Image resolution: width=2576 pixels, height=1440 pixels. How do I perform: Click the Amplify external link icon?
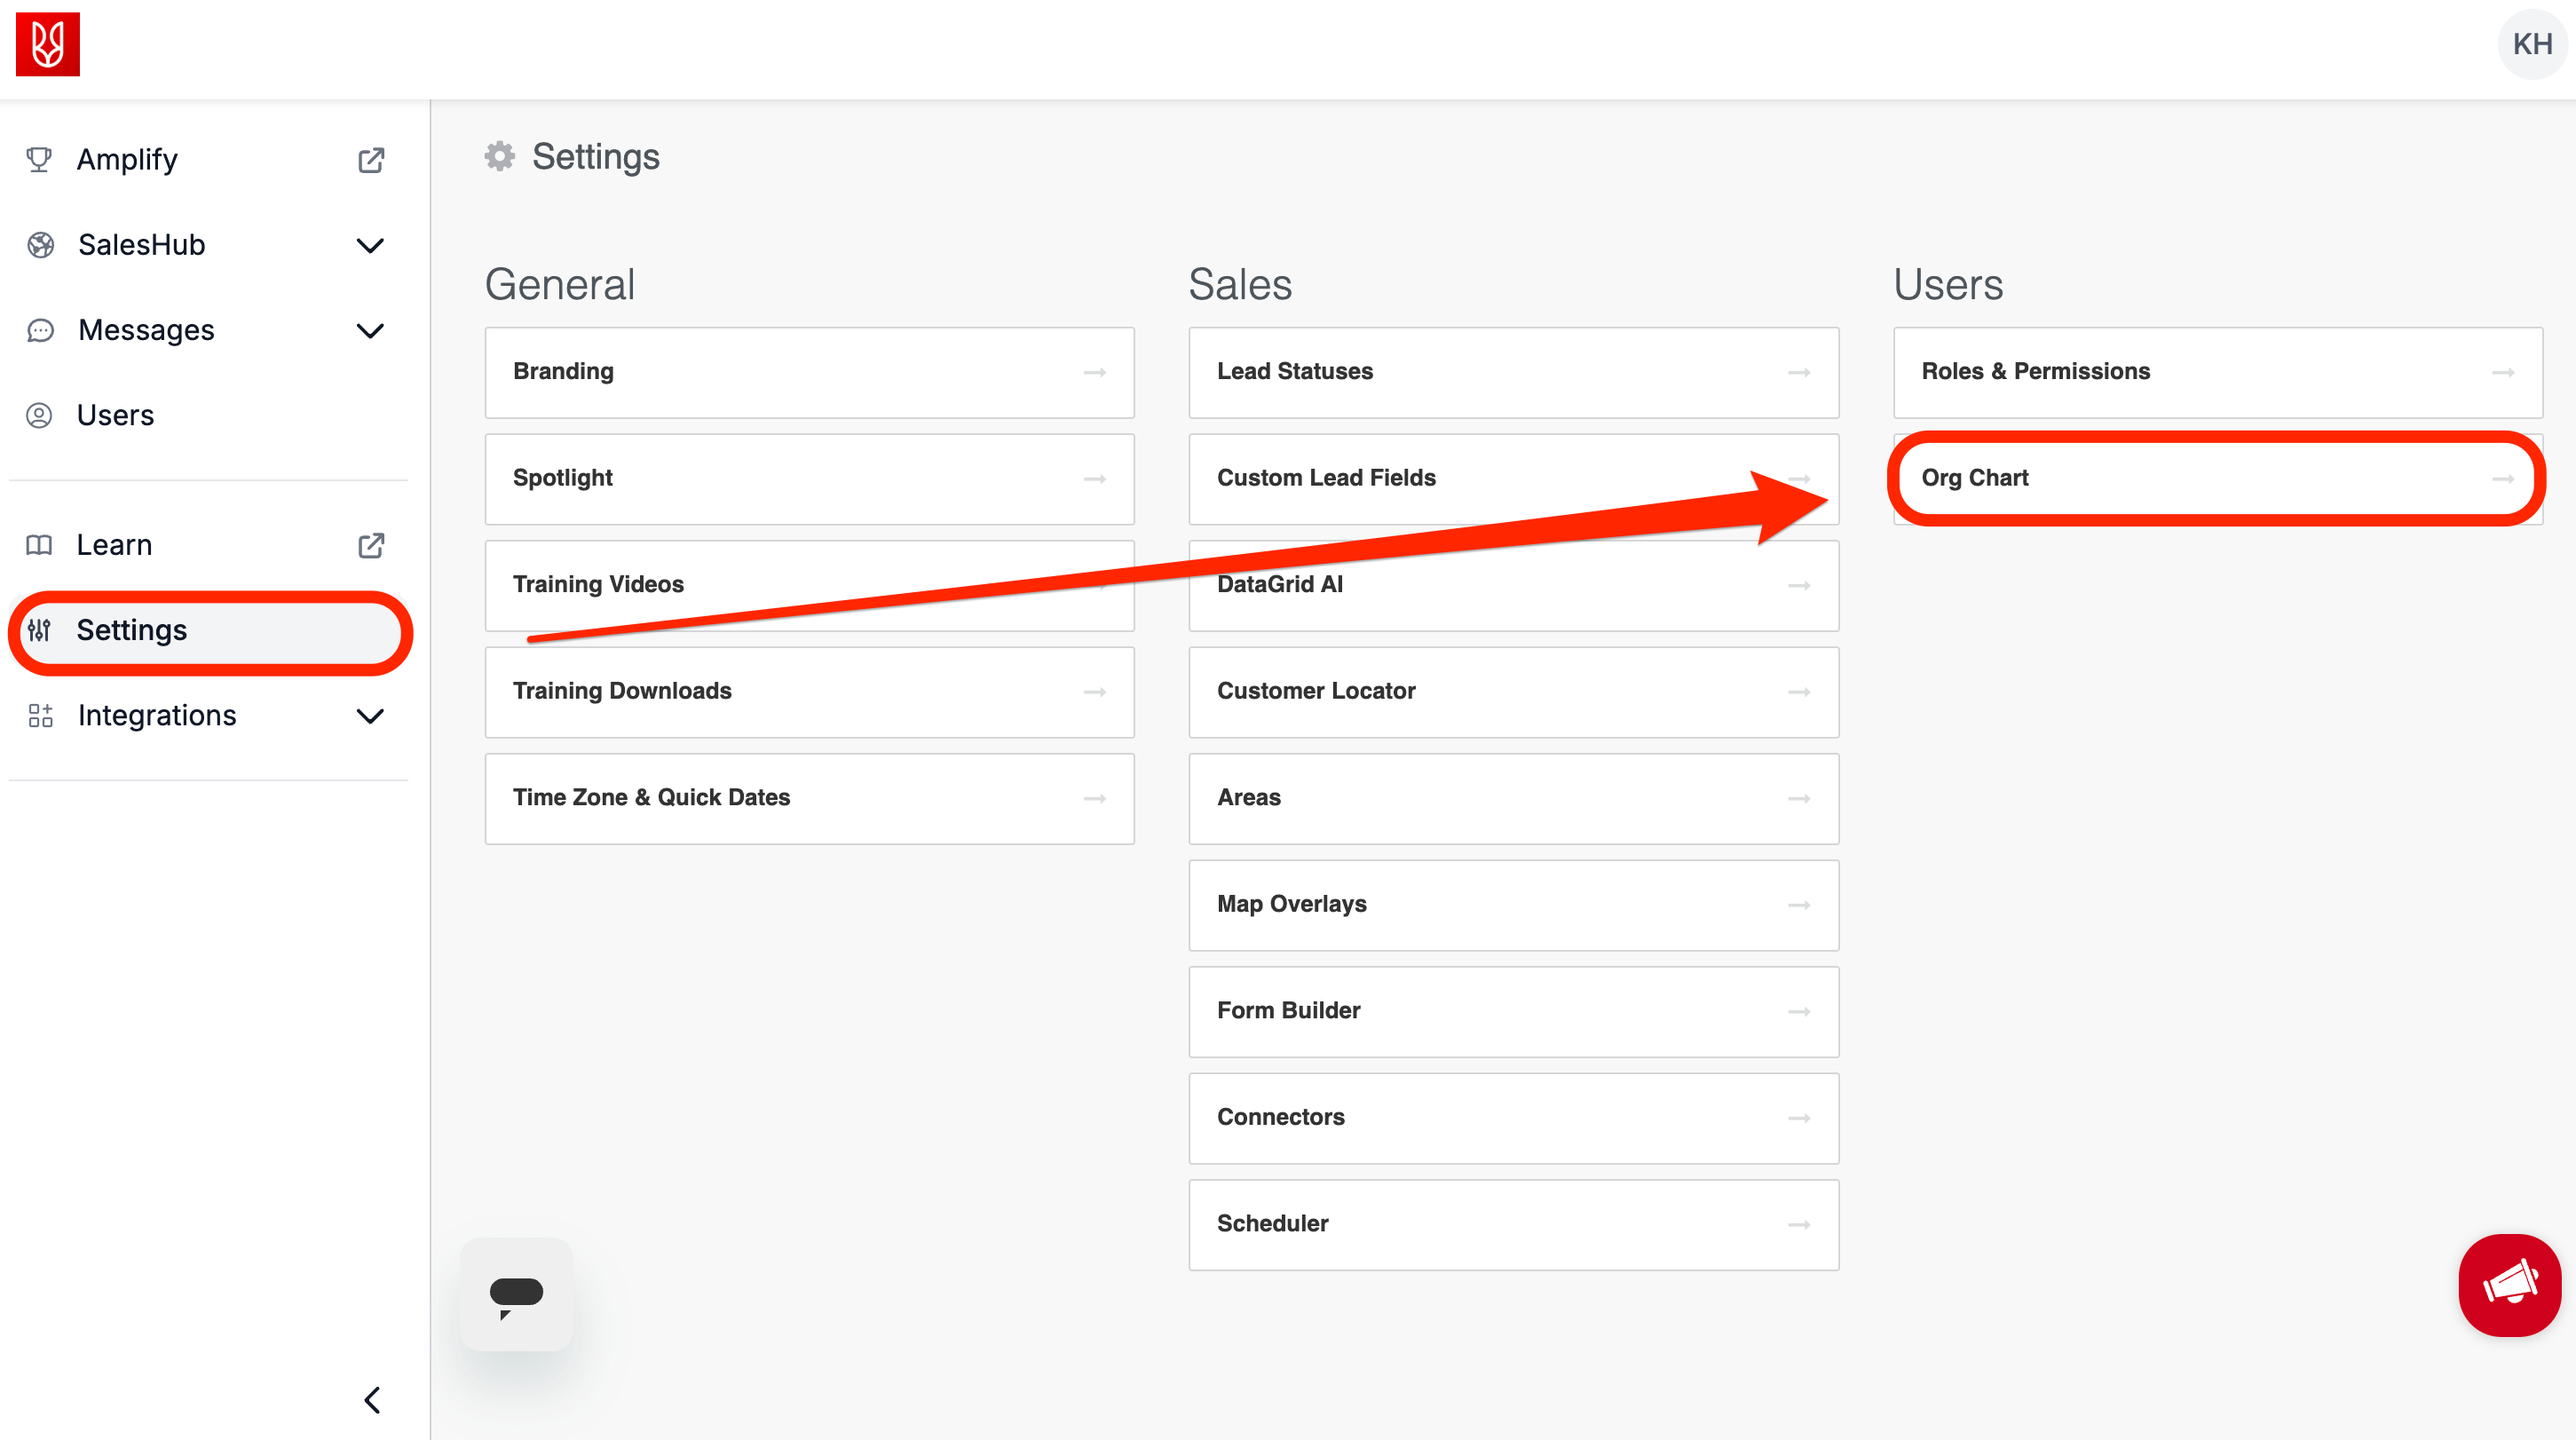pyautogui.click(x=371, y=160)
